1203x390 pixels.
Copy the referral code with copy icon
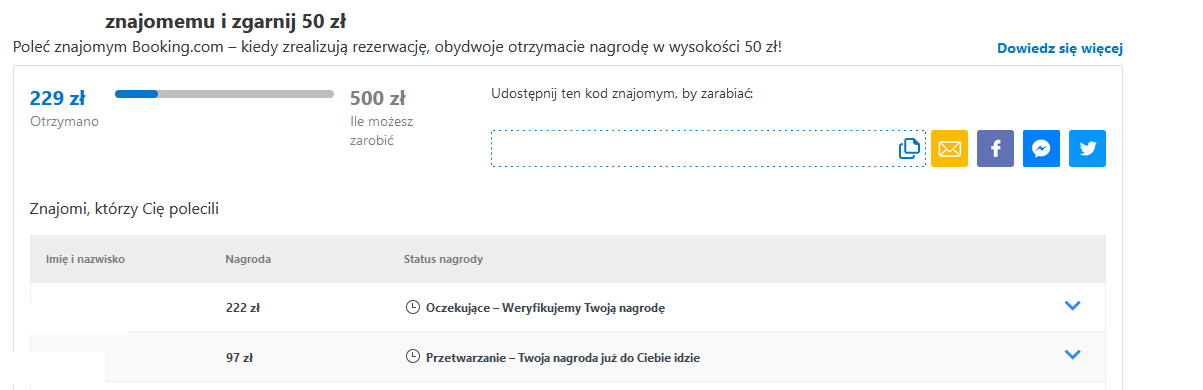tap(909, 149)
